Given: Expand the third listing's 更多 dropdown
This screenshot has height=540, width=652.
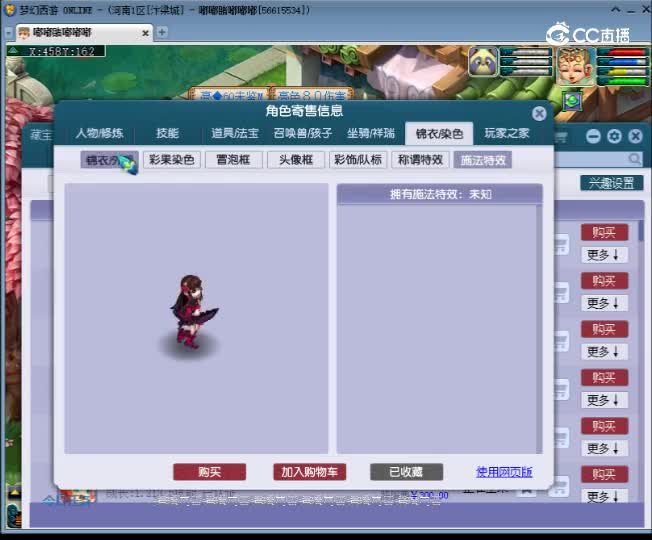Looking at the screenshot, I should pyautogui.click(x=604, y=352).
